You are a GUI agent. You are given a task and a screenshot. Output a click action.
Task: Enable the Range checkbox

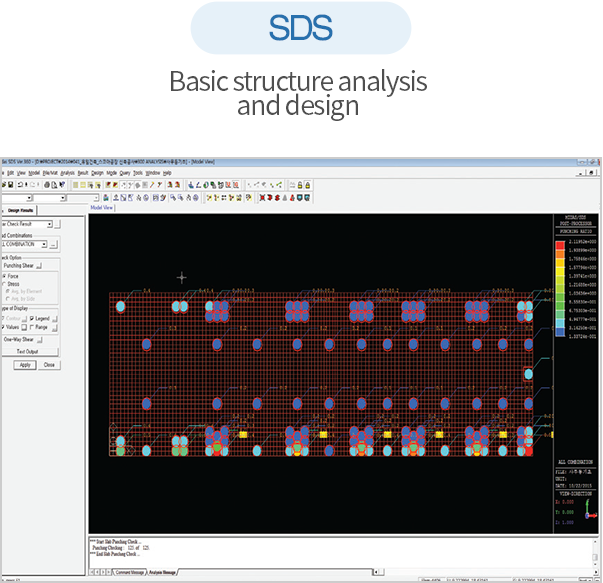tap(32, 327)
